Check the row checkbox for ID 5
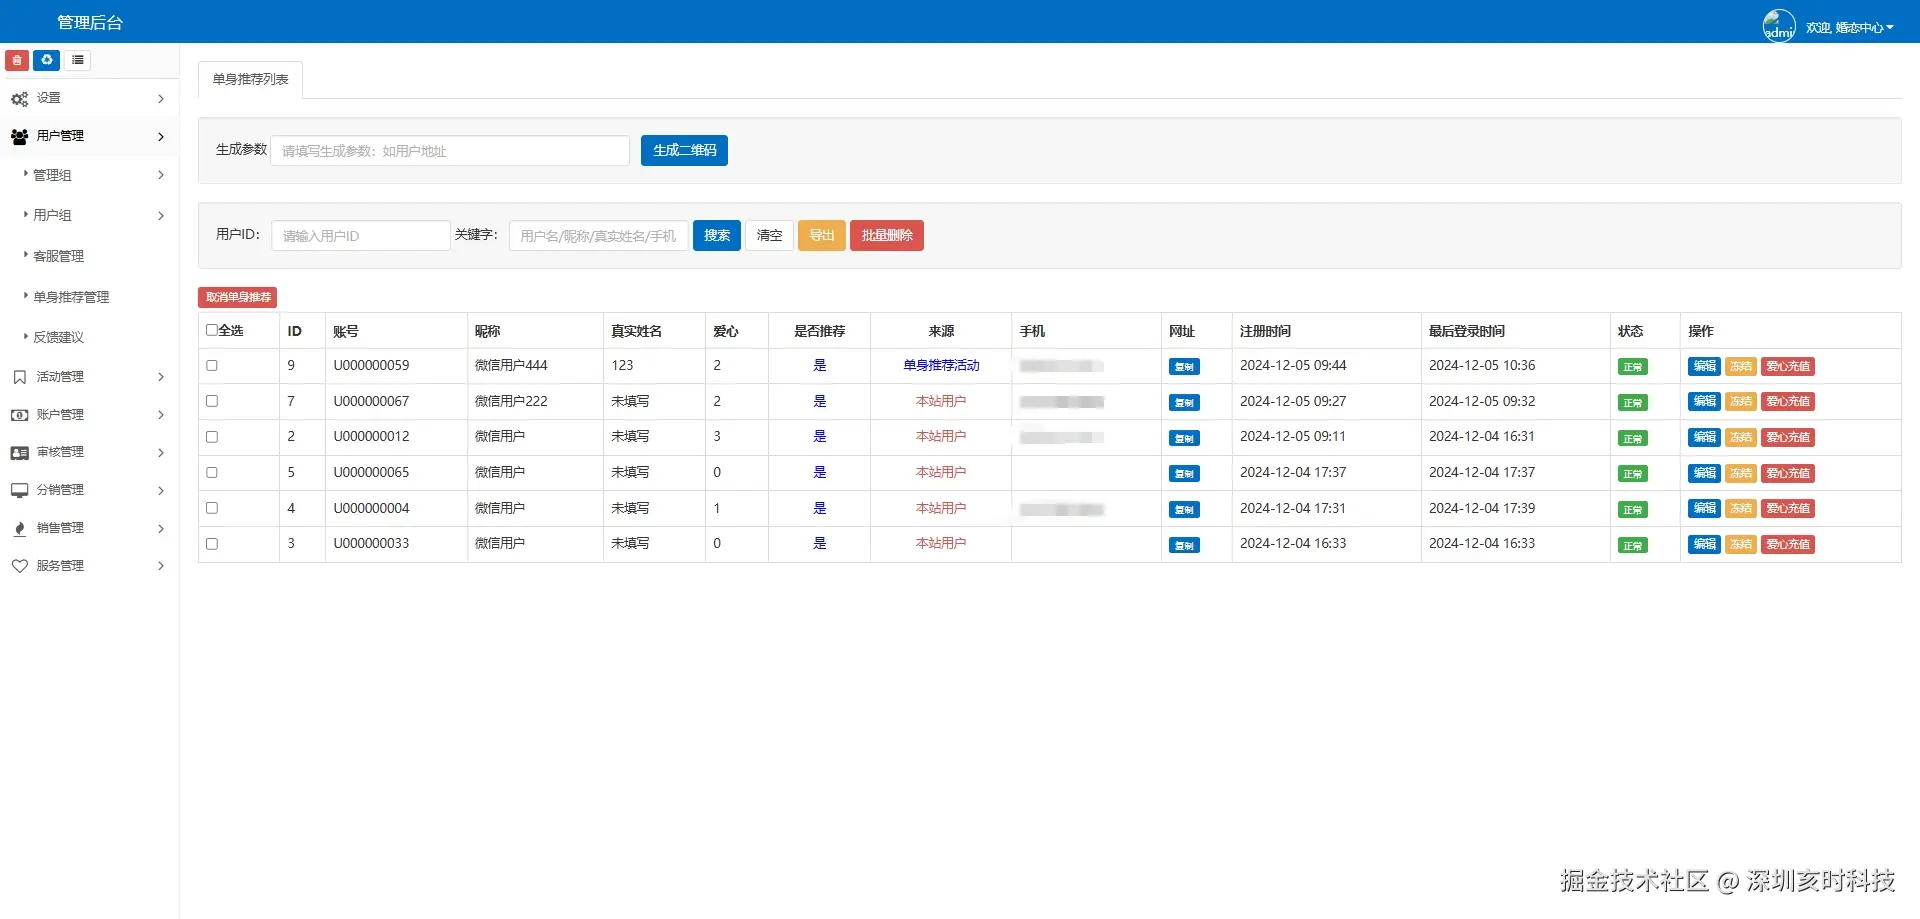Image resolution: width=1920 pixels, height=919 pixels. click(x=212, y=472)
